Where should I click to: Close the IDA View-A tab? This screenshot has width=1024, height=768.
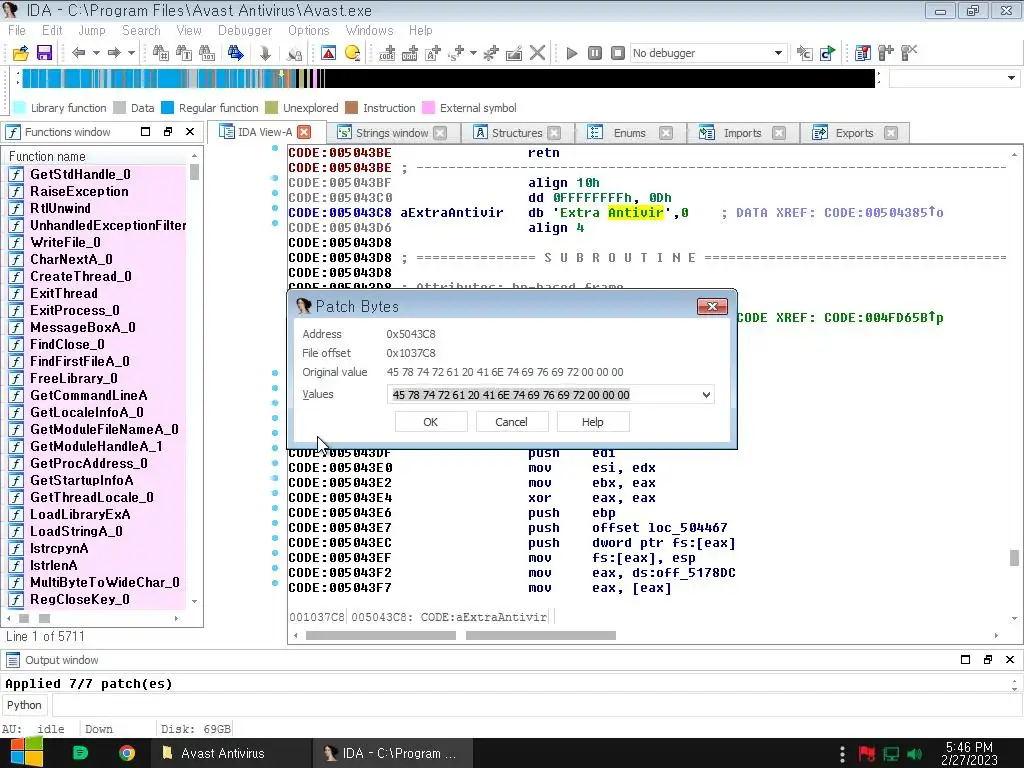[304, 132]
